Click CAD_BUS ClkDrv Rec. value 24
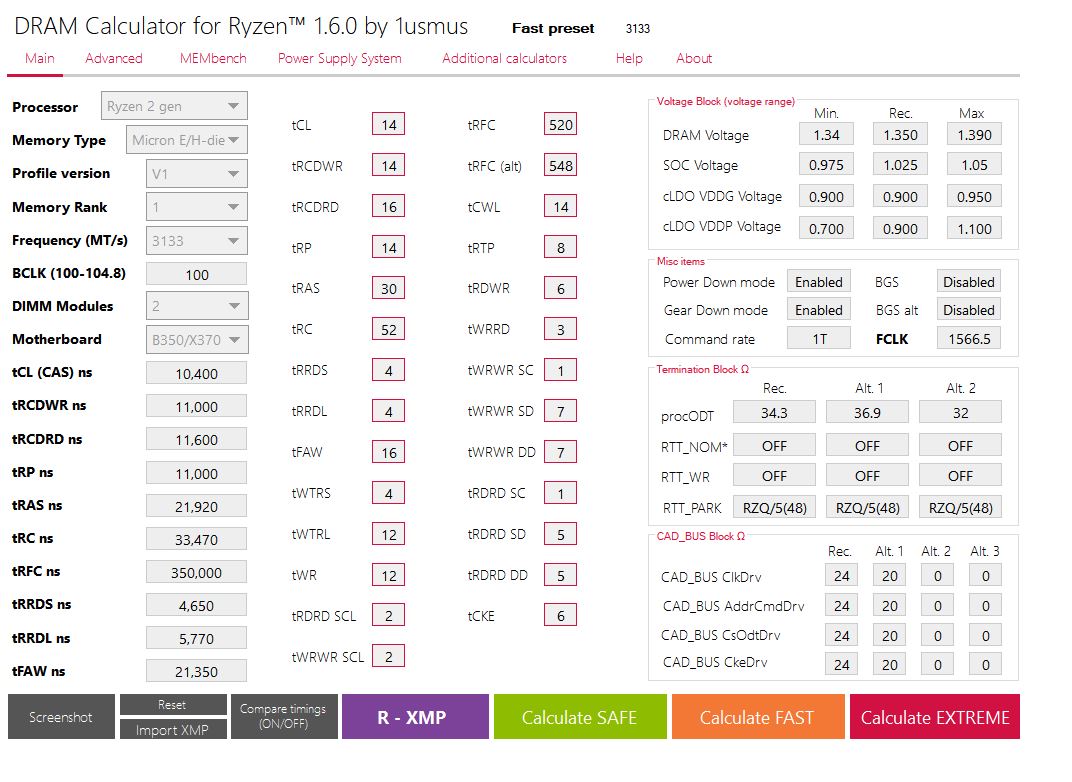This screenshot has height=782, width=1072. click(842, 576)
